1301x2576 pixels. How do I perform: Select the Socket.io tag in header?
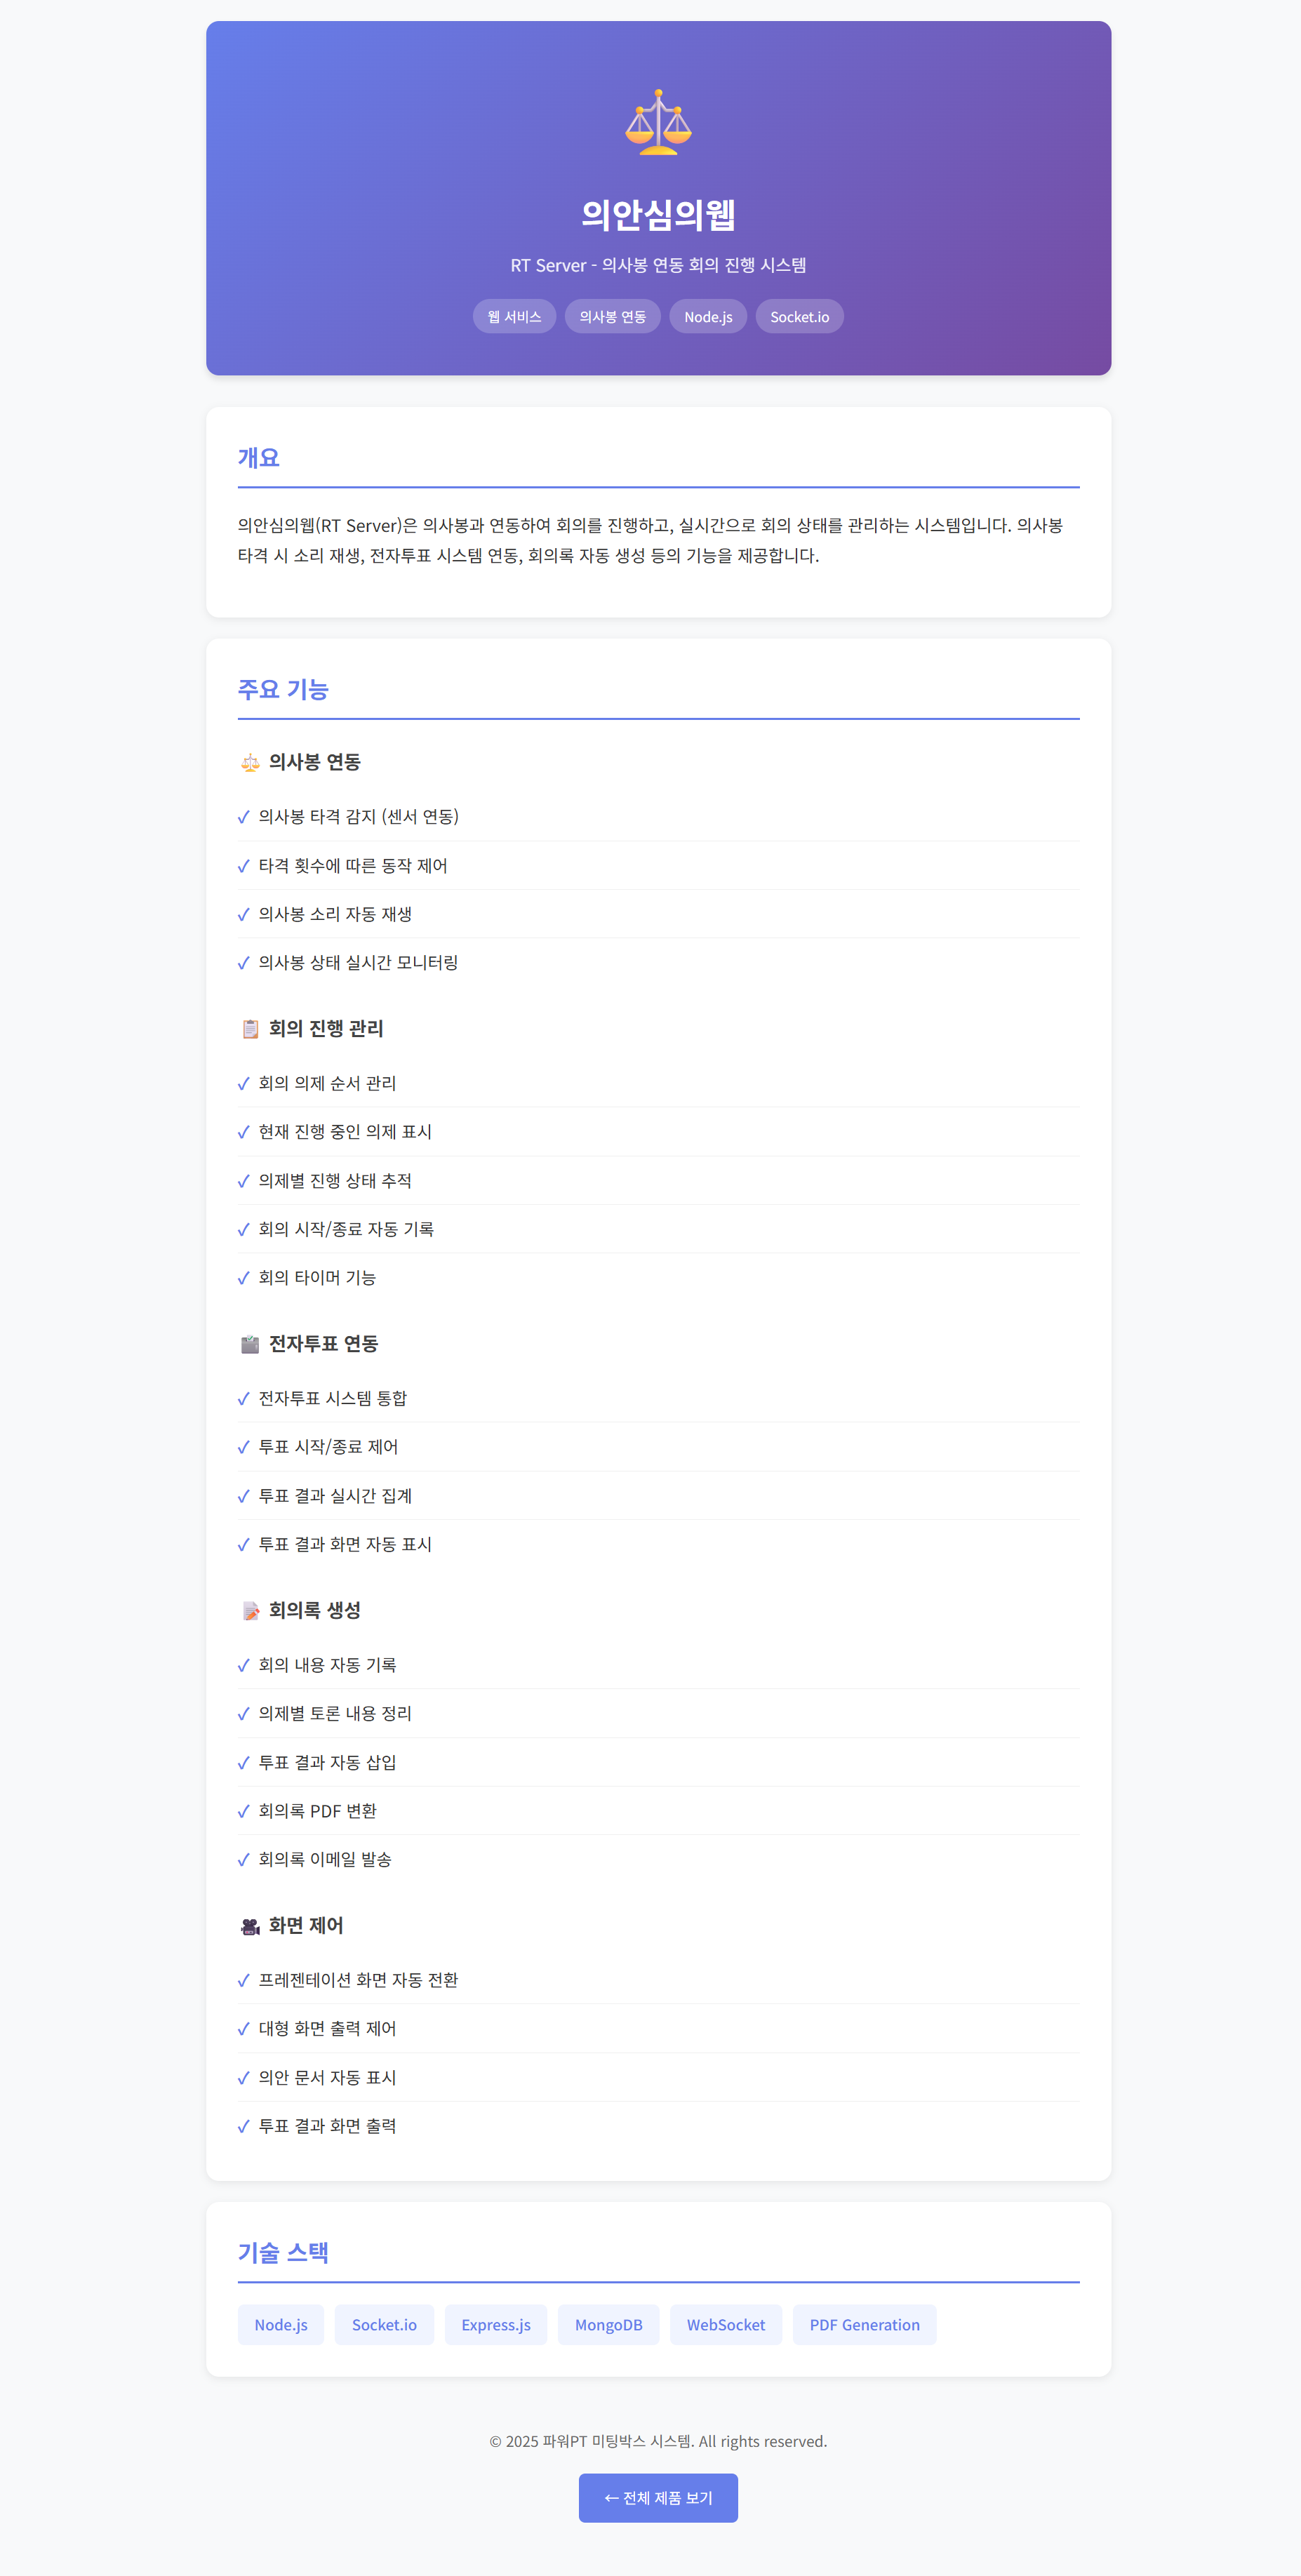(799, 317)
